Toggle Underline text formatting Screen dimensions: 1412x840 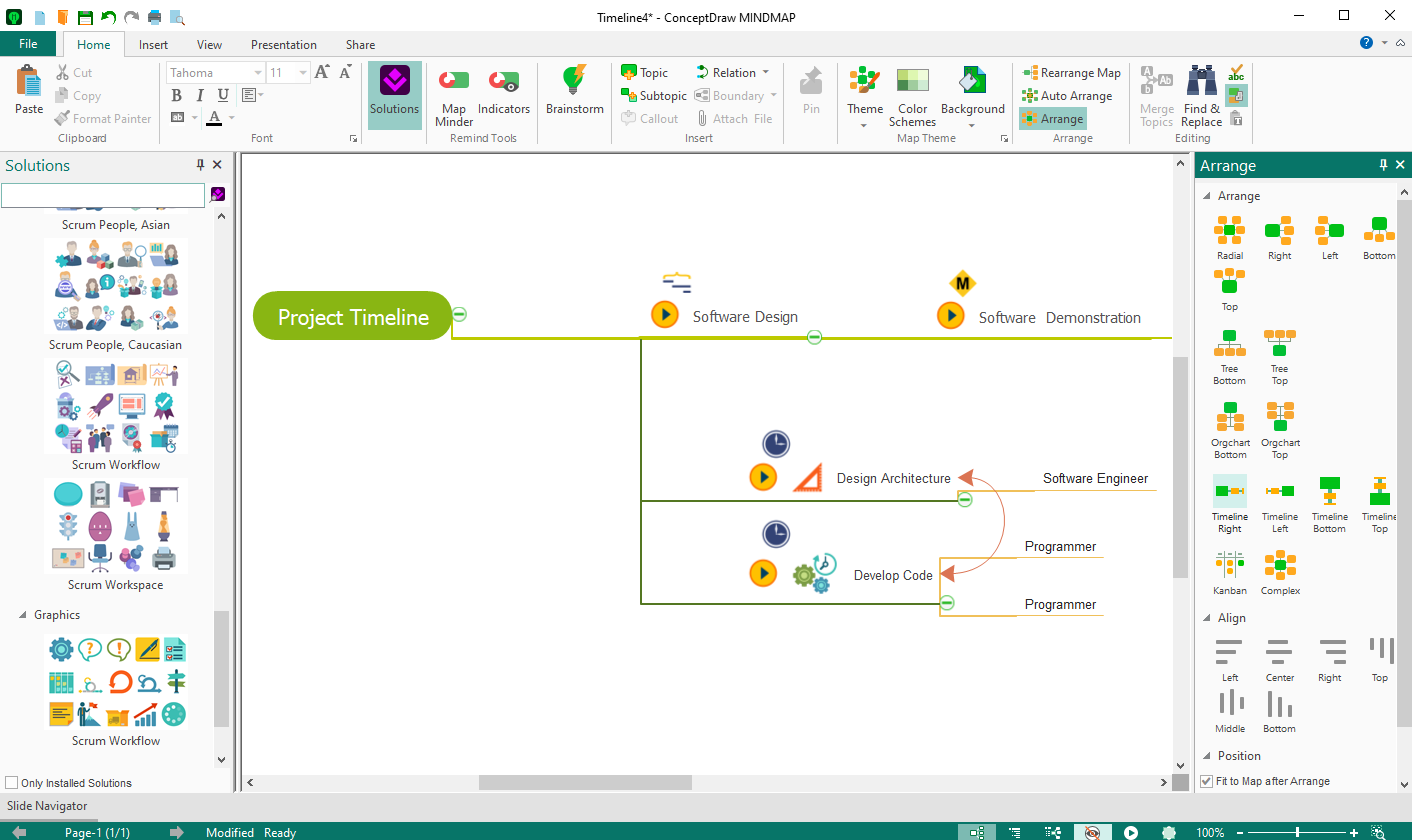[223, 95]
